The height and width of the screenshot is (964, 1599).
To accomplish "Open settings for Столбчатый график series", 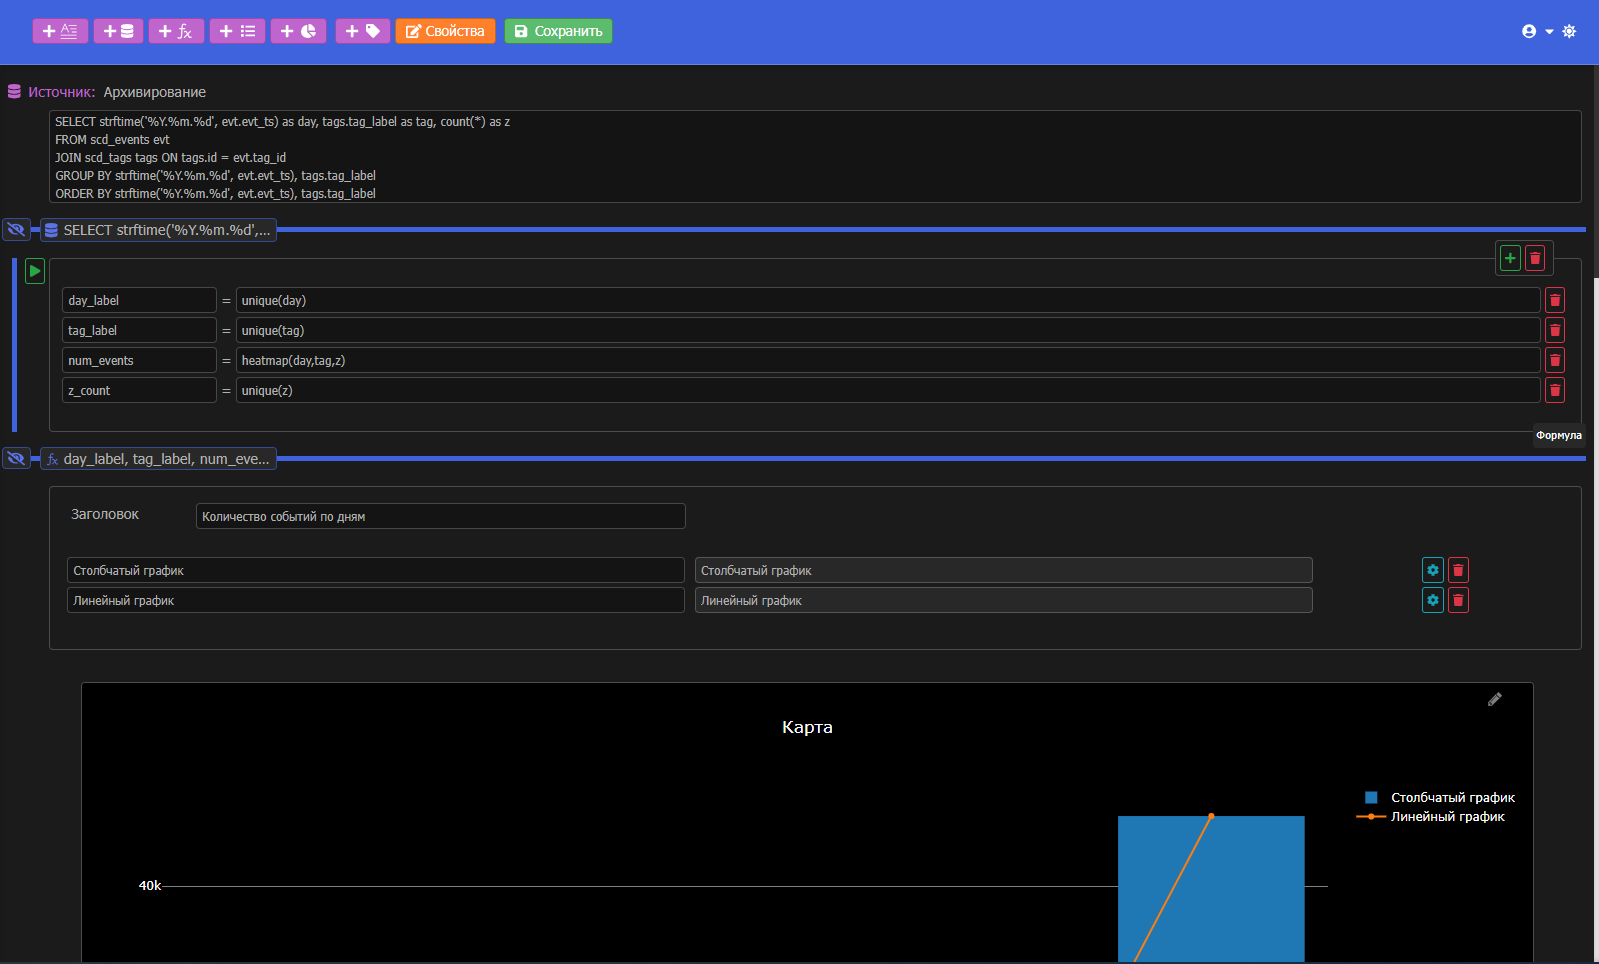I will (x=1432, y=570).
